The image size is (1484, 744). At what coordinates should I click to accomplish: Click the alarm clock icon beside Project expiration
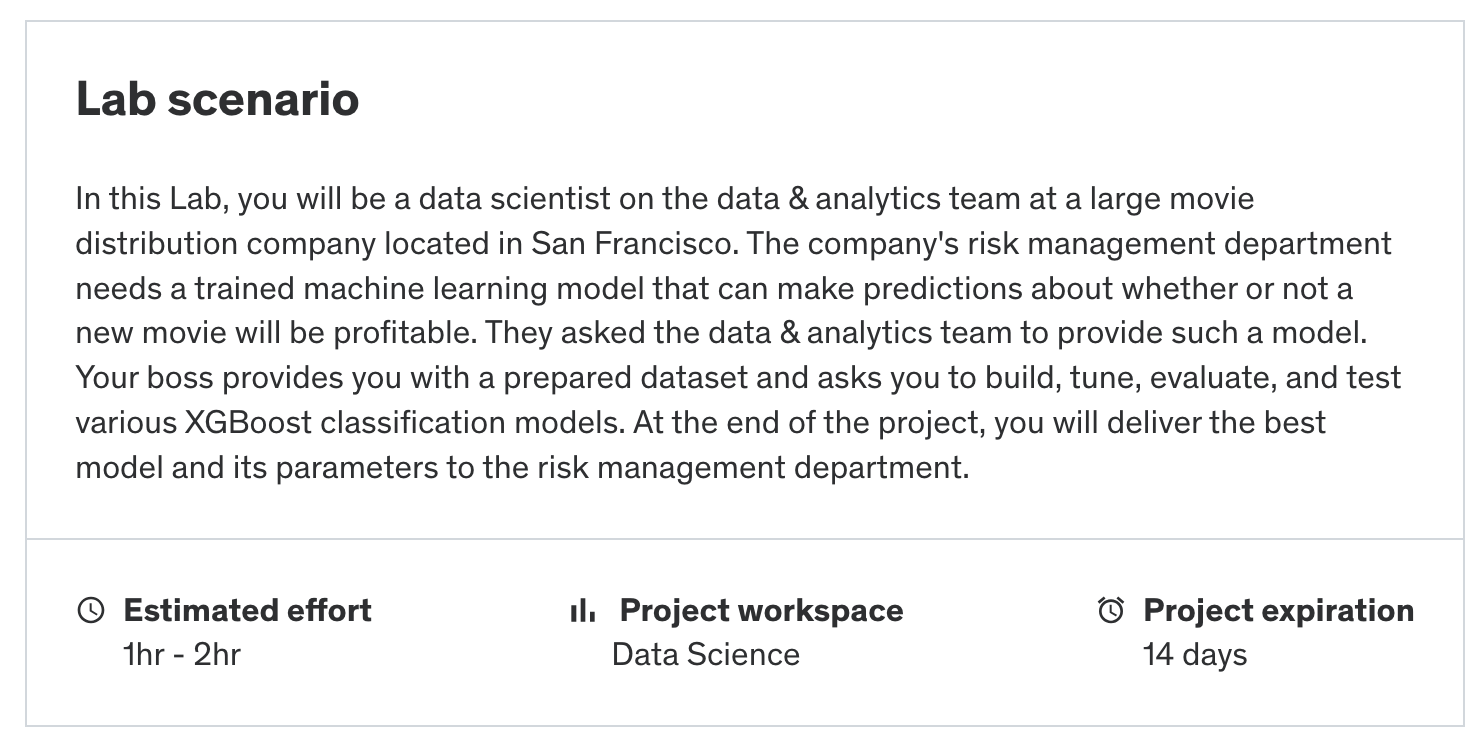tap(1111, 610)
